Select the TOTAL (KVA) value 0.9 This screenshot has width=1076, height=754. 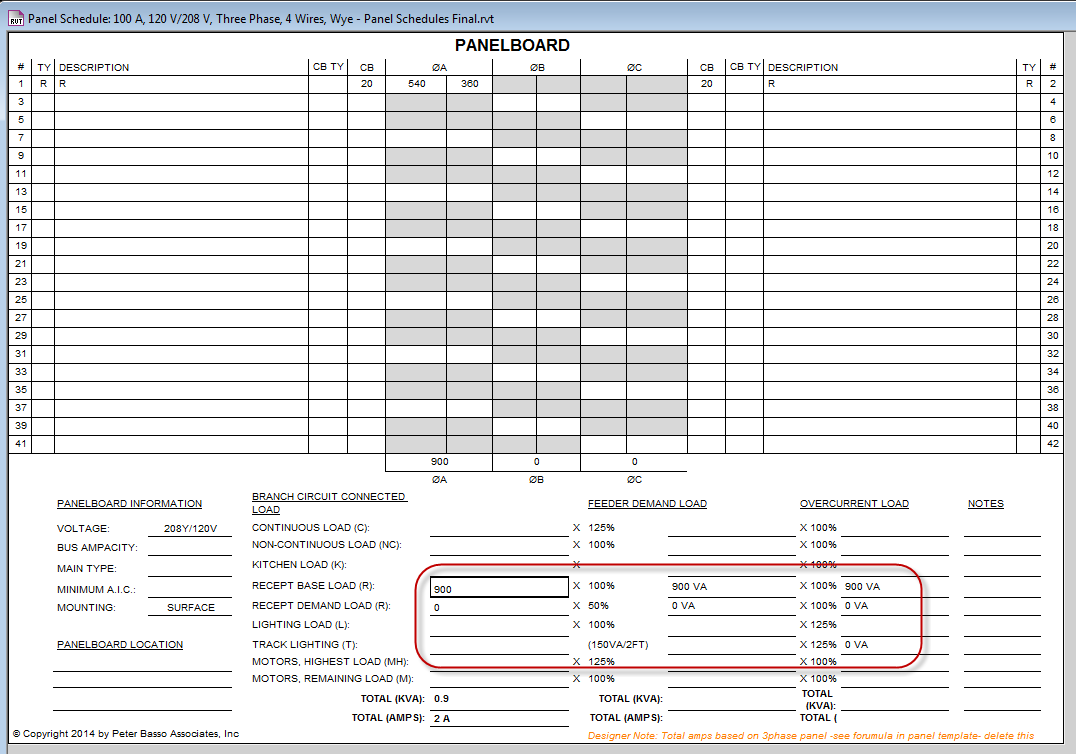tap(499, 699)
